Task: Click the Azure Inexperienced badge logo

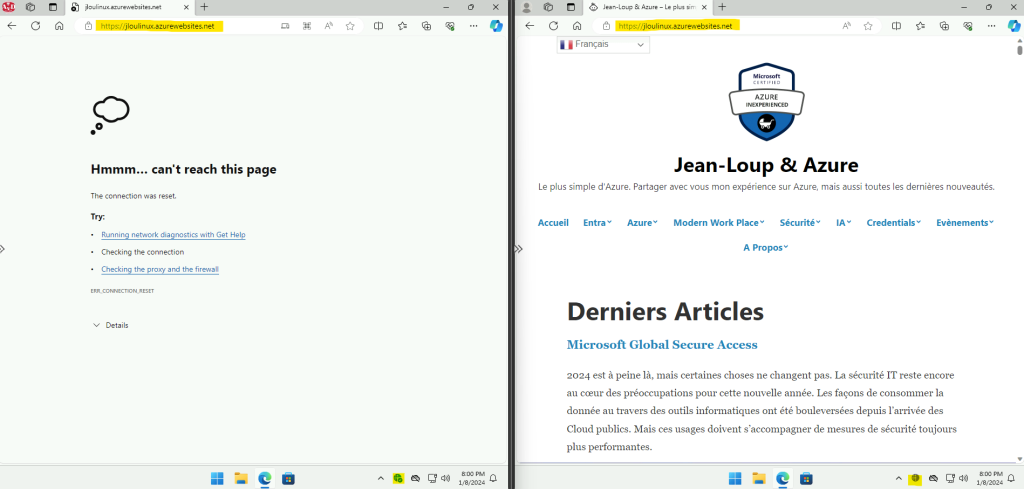Action: (766, 101)
